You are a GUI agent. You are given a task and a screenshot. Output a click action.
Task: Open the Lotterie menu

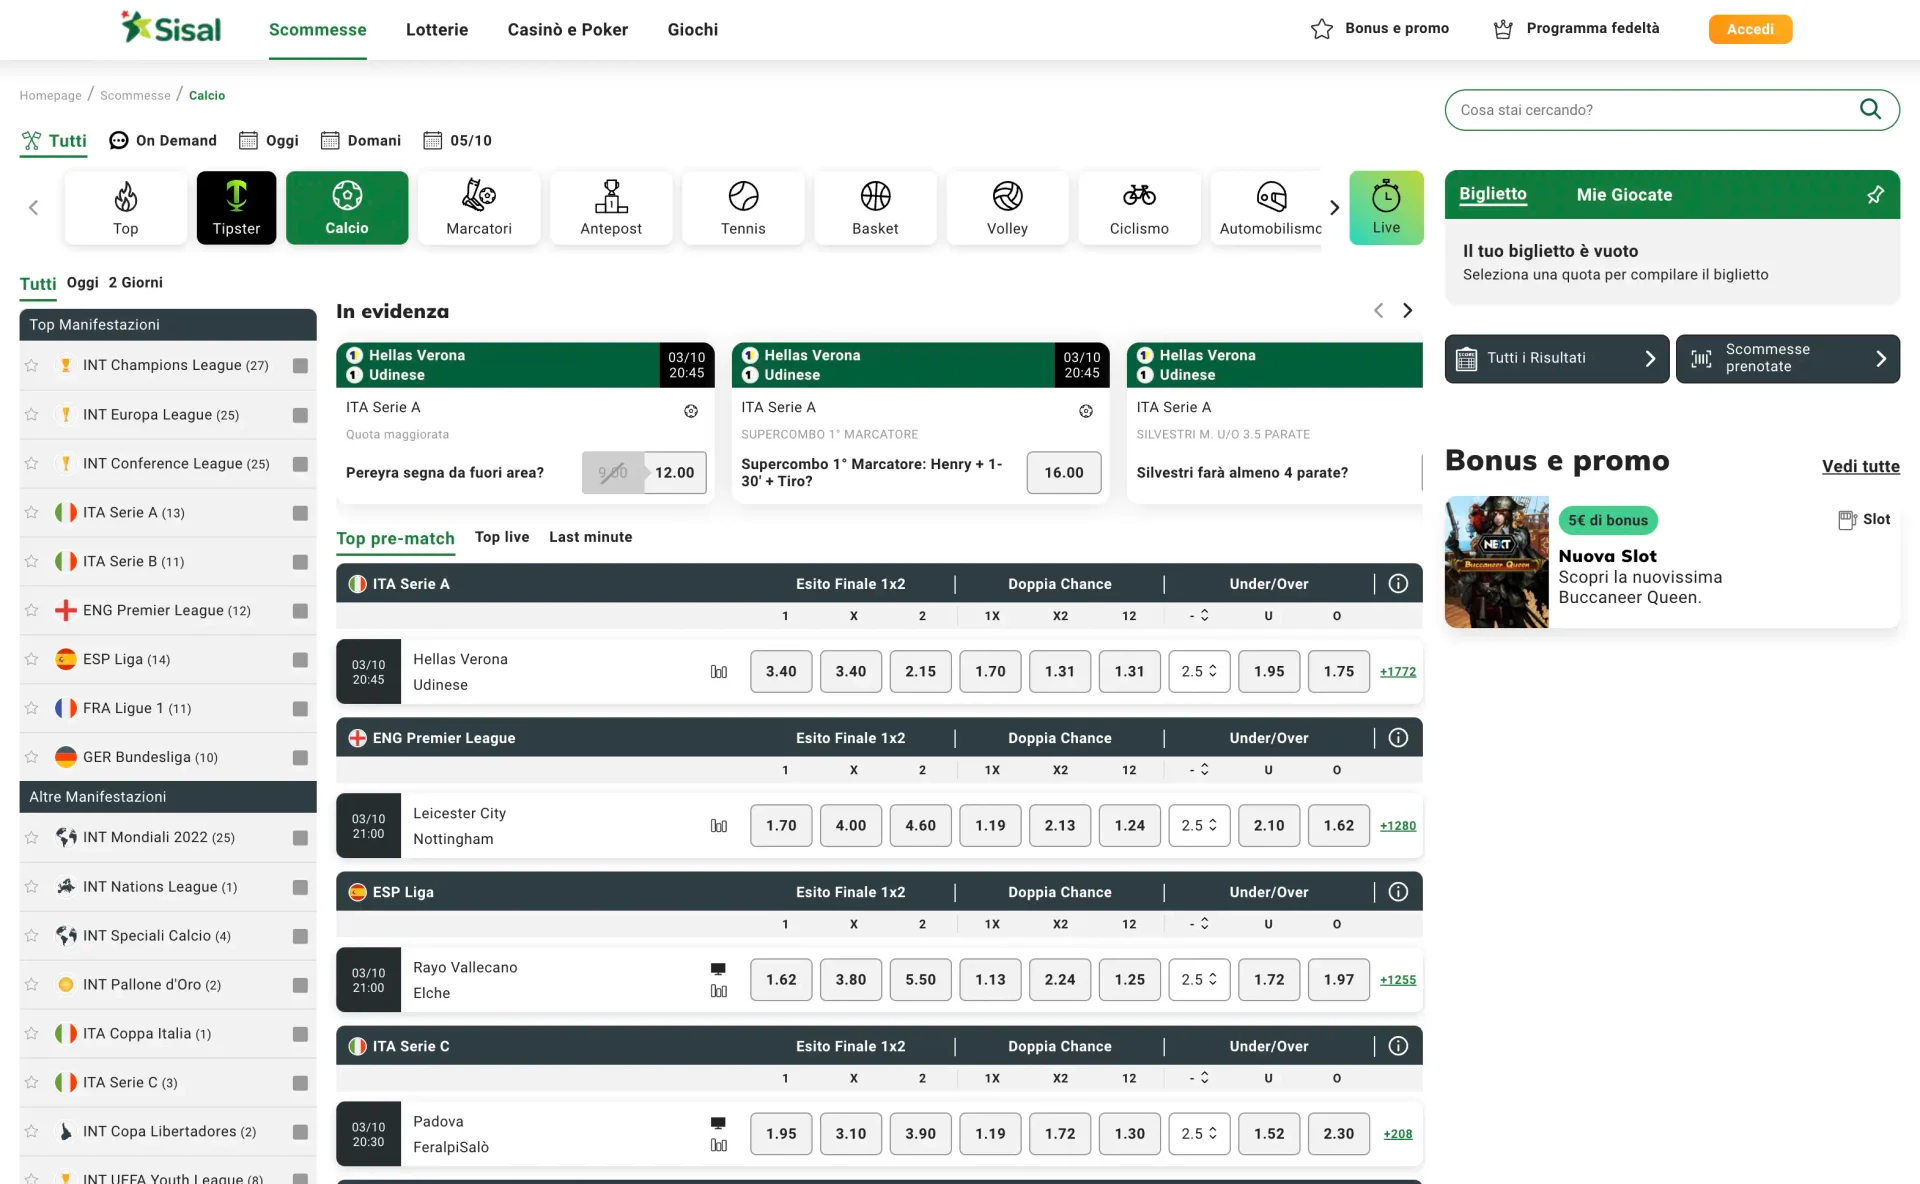437,29
